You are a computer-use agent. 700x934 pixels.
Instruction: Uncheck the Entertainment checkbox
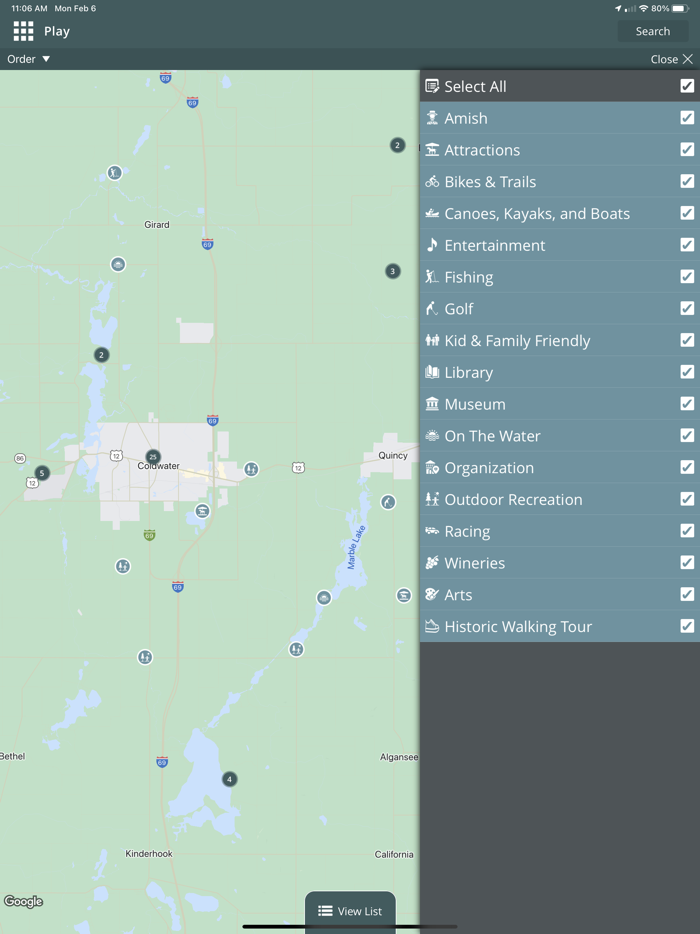click(687, 244)
